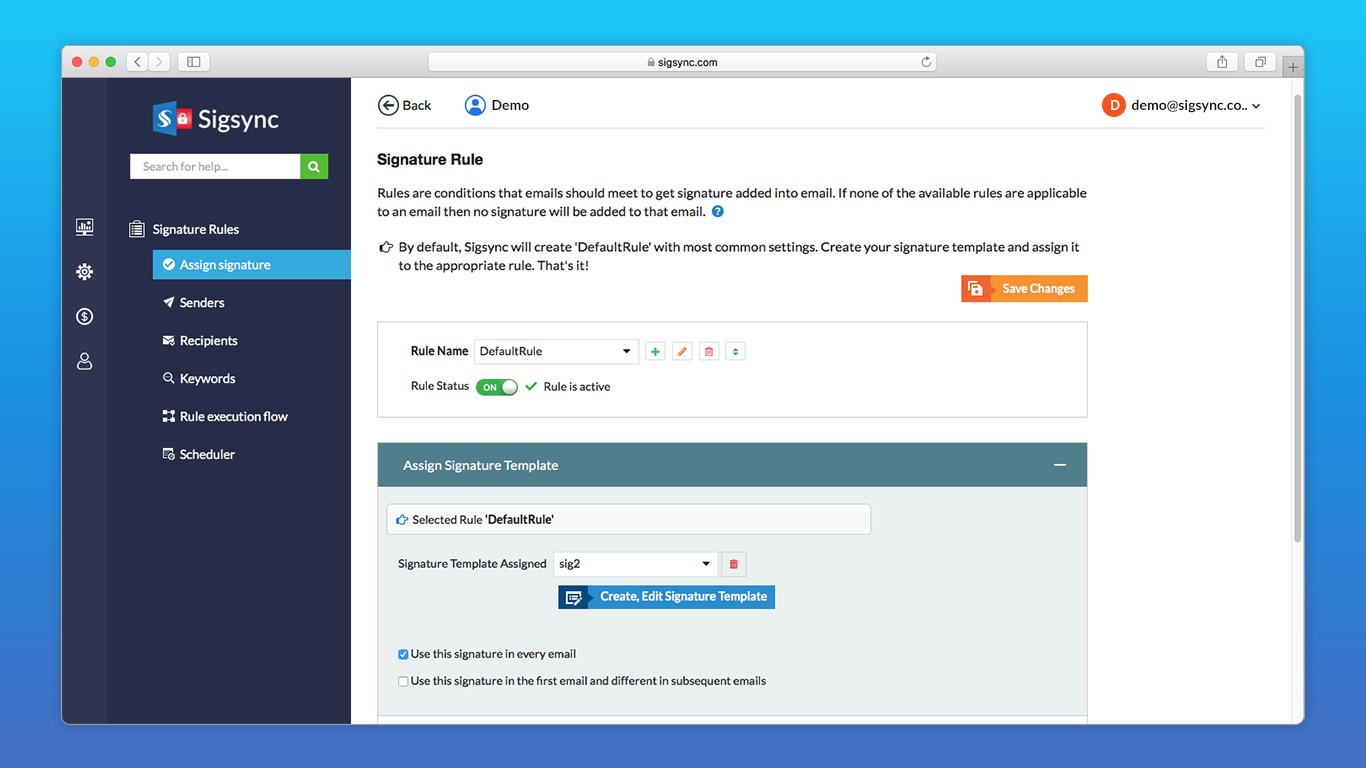Click the green search button
The image size is (1366, 768).
314,166
